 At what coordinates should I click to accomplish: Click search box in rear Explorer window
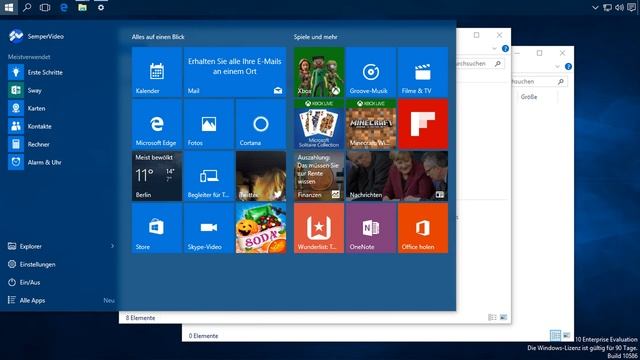click(x=539, y=82)
